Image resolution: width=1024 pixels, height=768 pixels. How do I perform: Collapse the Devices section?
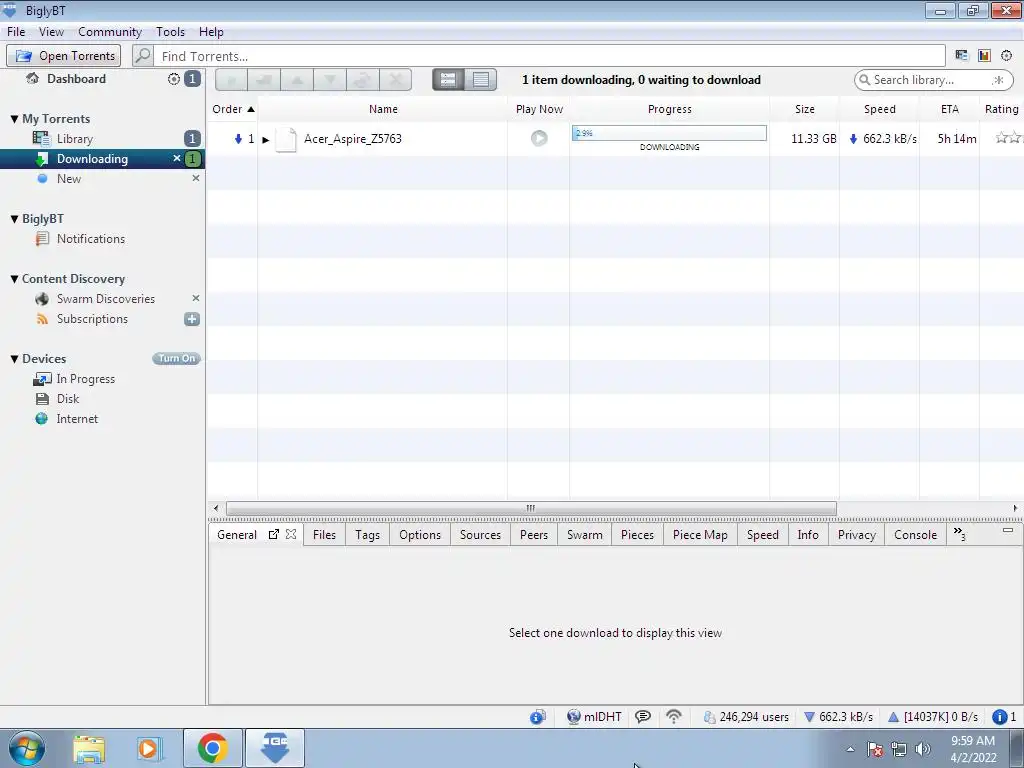14,359
